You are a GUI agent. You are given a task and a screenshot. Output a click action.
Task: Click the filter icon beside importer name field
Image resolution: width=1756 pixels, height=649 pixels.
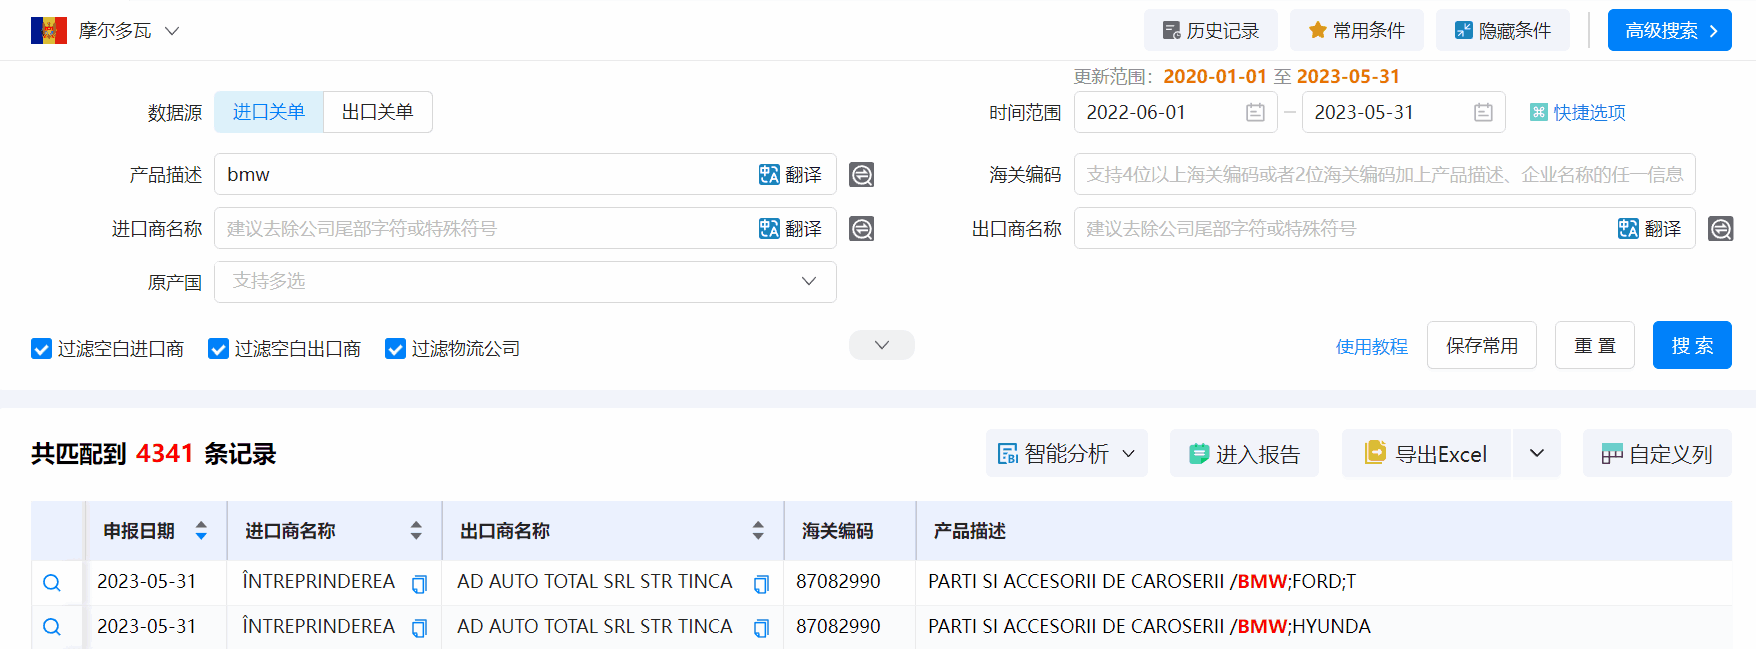point(861,229)
